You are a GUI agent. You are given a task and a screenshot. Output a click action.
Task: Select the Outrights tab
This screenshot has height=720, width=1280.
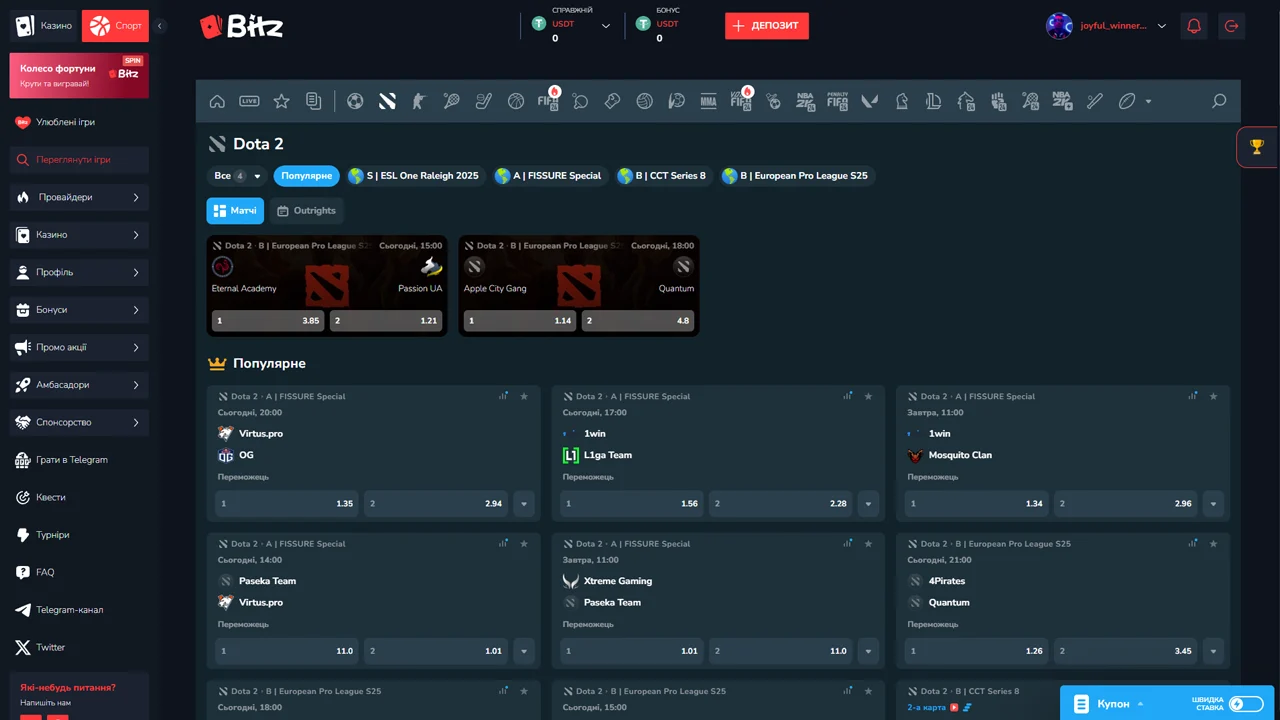[306, 211]
